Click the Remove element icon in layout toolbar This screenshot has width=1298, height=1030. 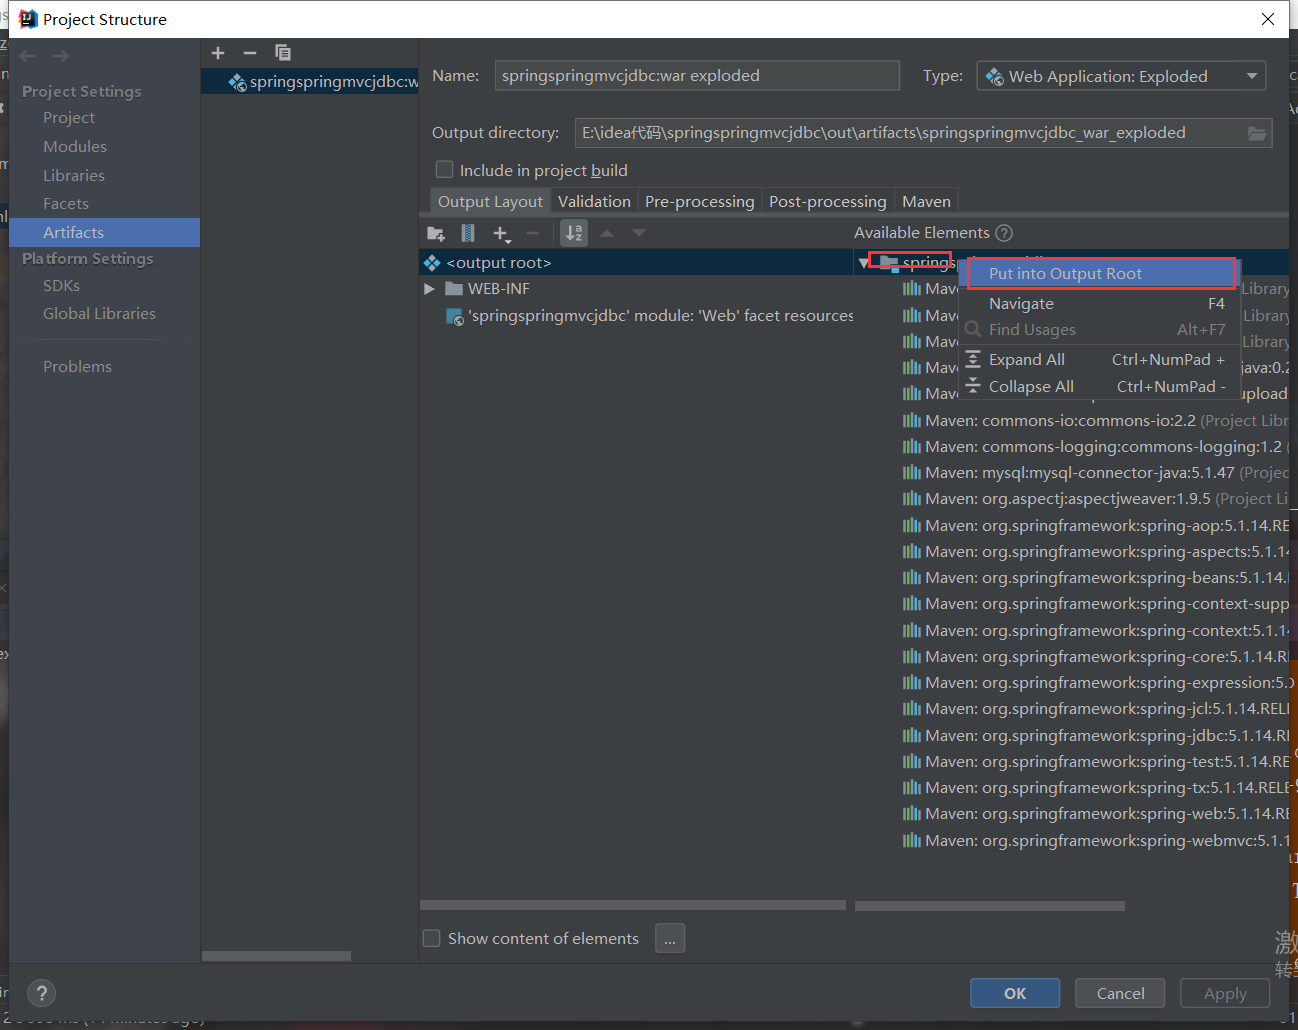tap(533, 233)
